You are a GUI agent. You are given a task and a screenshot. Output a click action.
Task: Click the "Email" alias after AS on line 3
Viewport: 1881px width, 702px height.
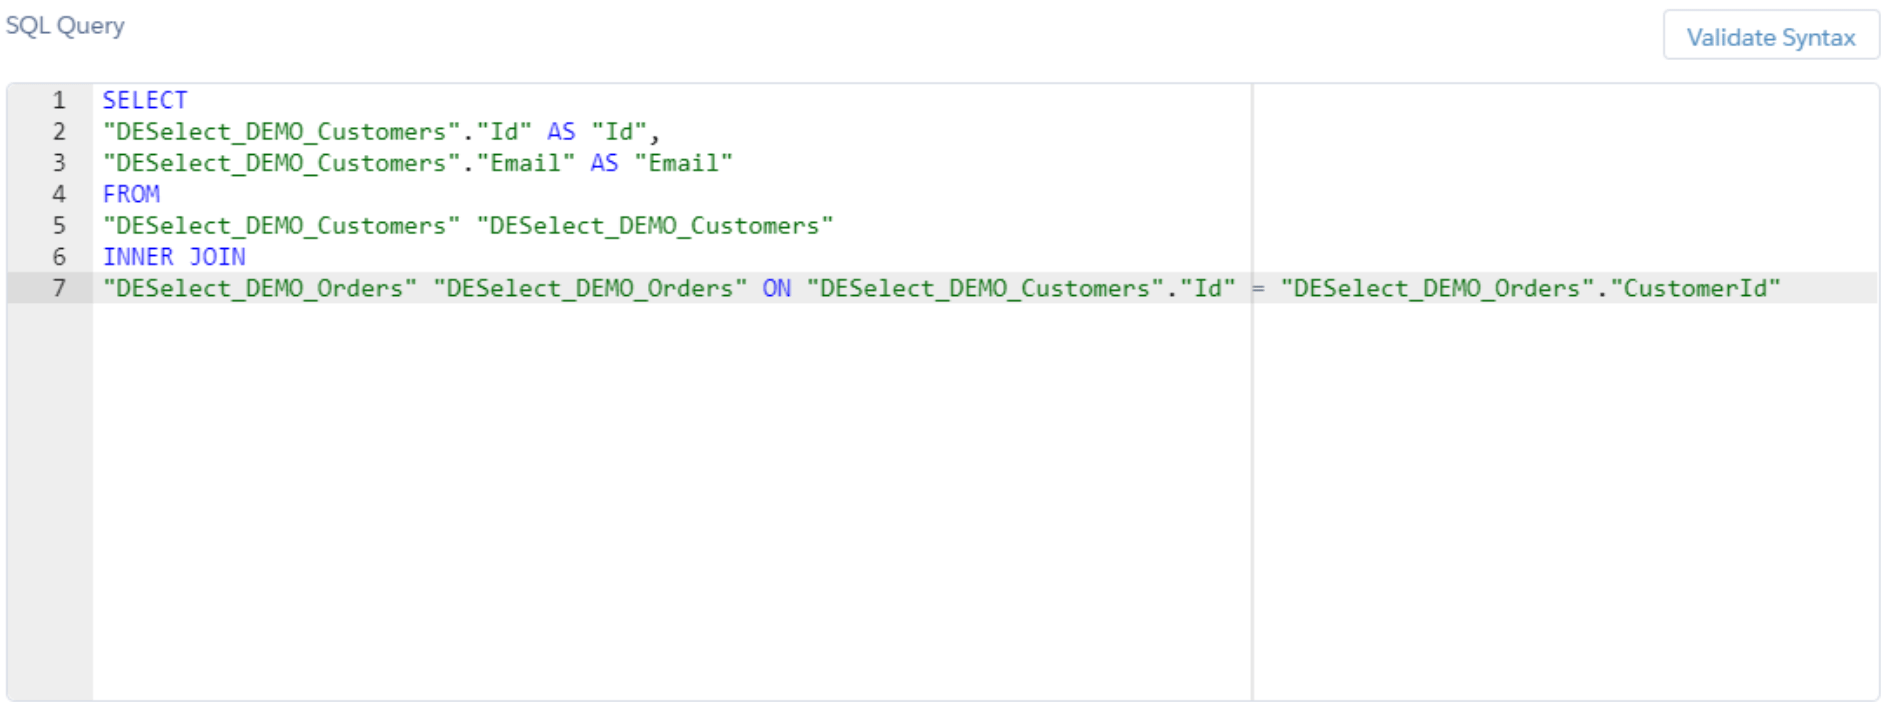683,163
